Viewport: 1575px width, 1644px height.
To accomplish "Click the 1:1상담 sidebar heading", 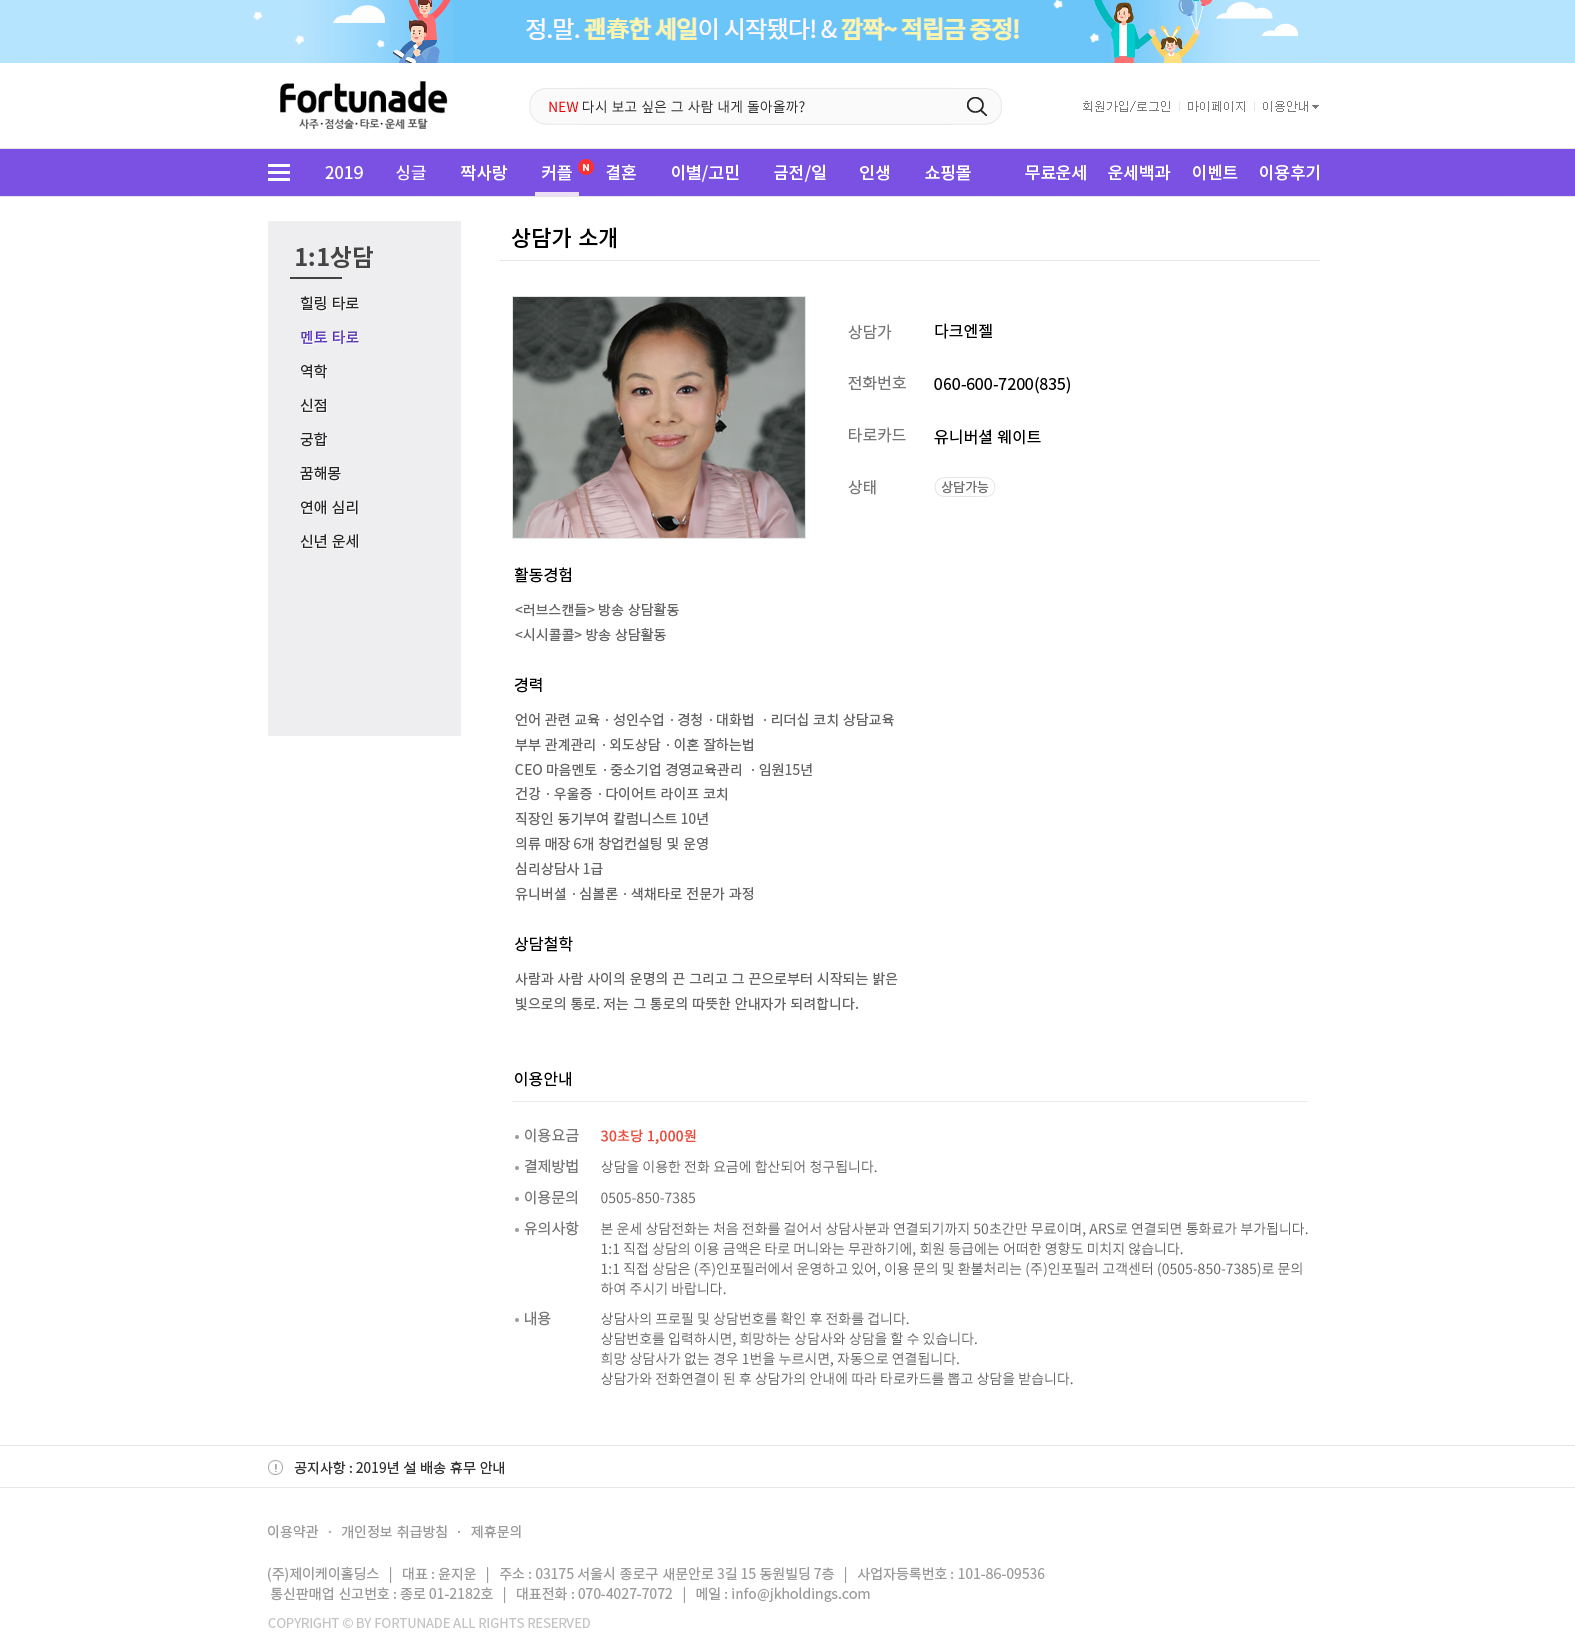I will [333, 257].
